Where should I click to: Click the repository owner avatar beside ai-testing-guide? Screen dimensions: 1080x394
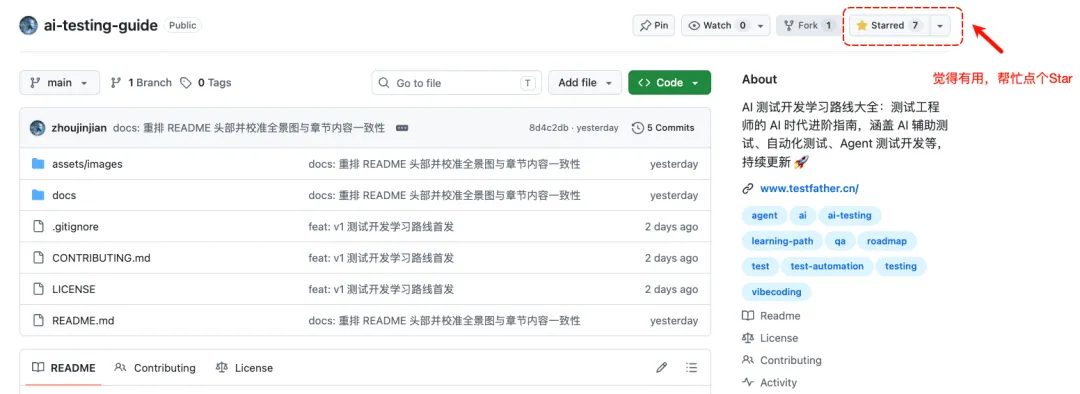point(28,25)
